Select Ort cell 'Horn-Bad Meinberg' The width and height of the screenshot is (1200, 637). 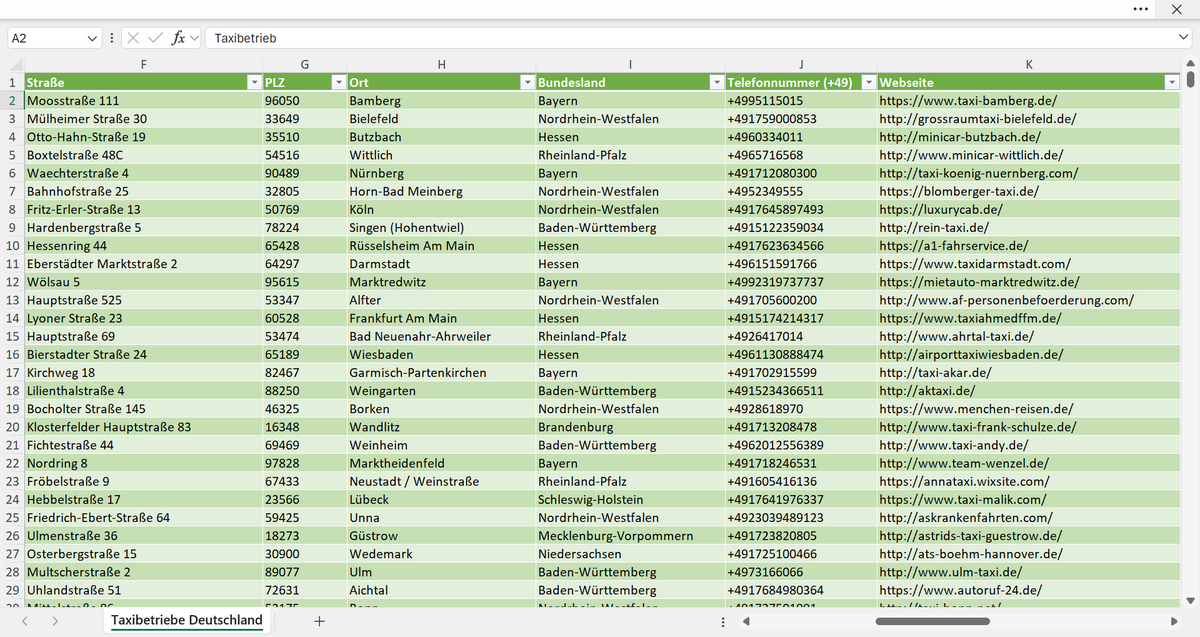[x=441, y=191]
